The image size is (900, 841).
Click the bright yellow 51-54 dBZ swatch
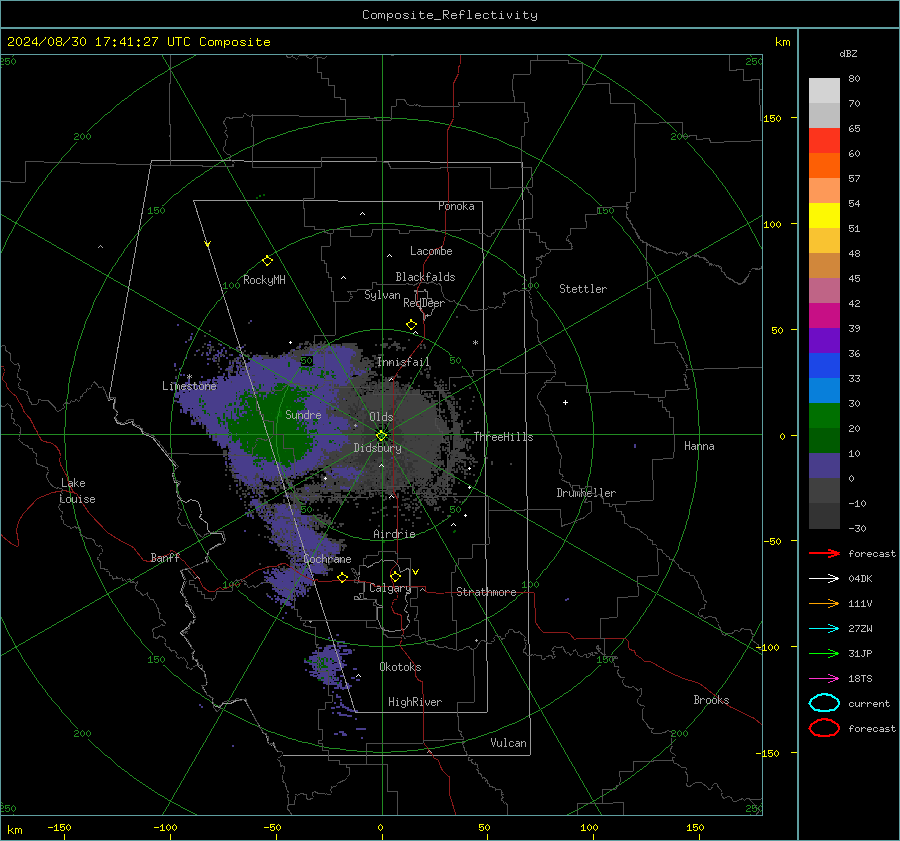824,216
